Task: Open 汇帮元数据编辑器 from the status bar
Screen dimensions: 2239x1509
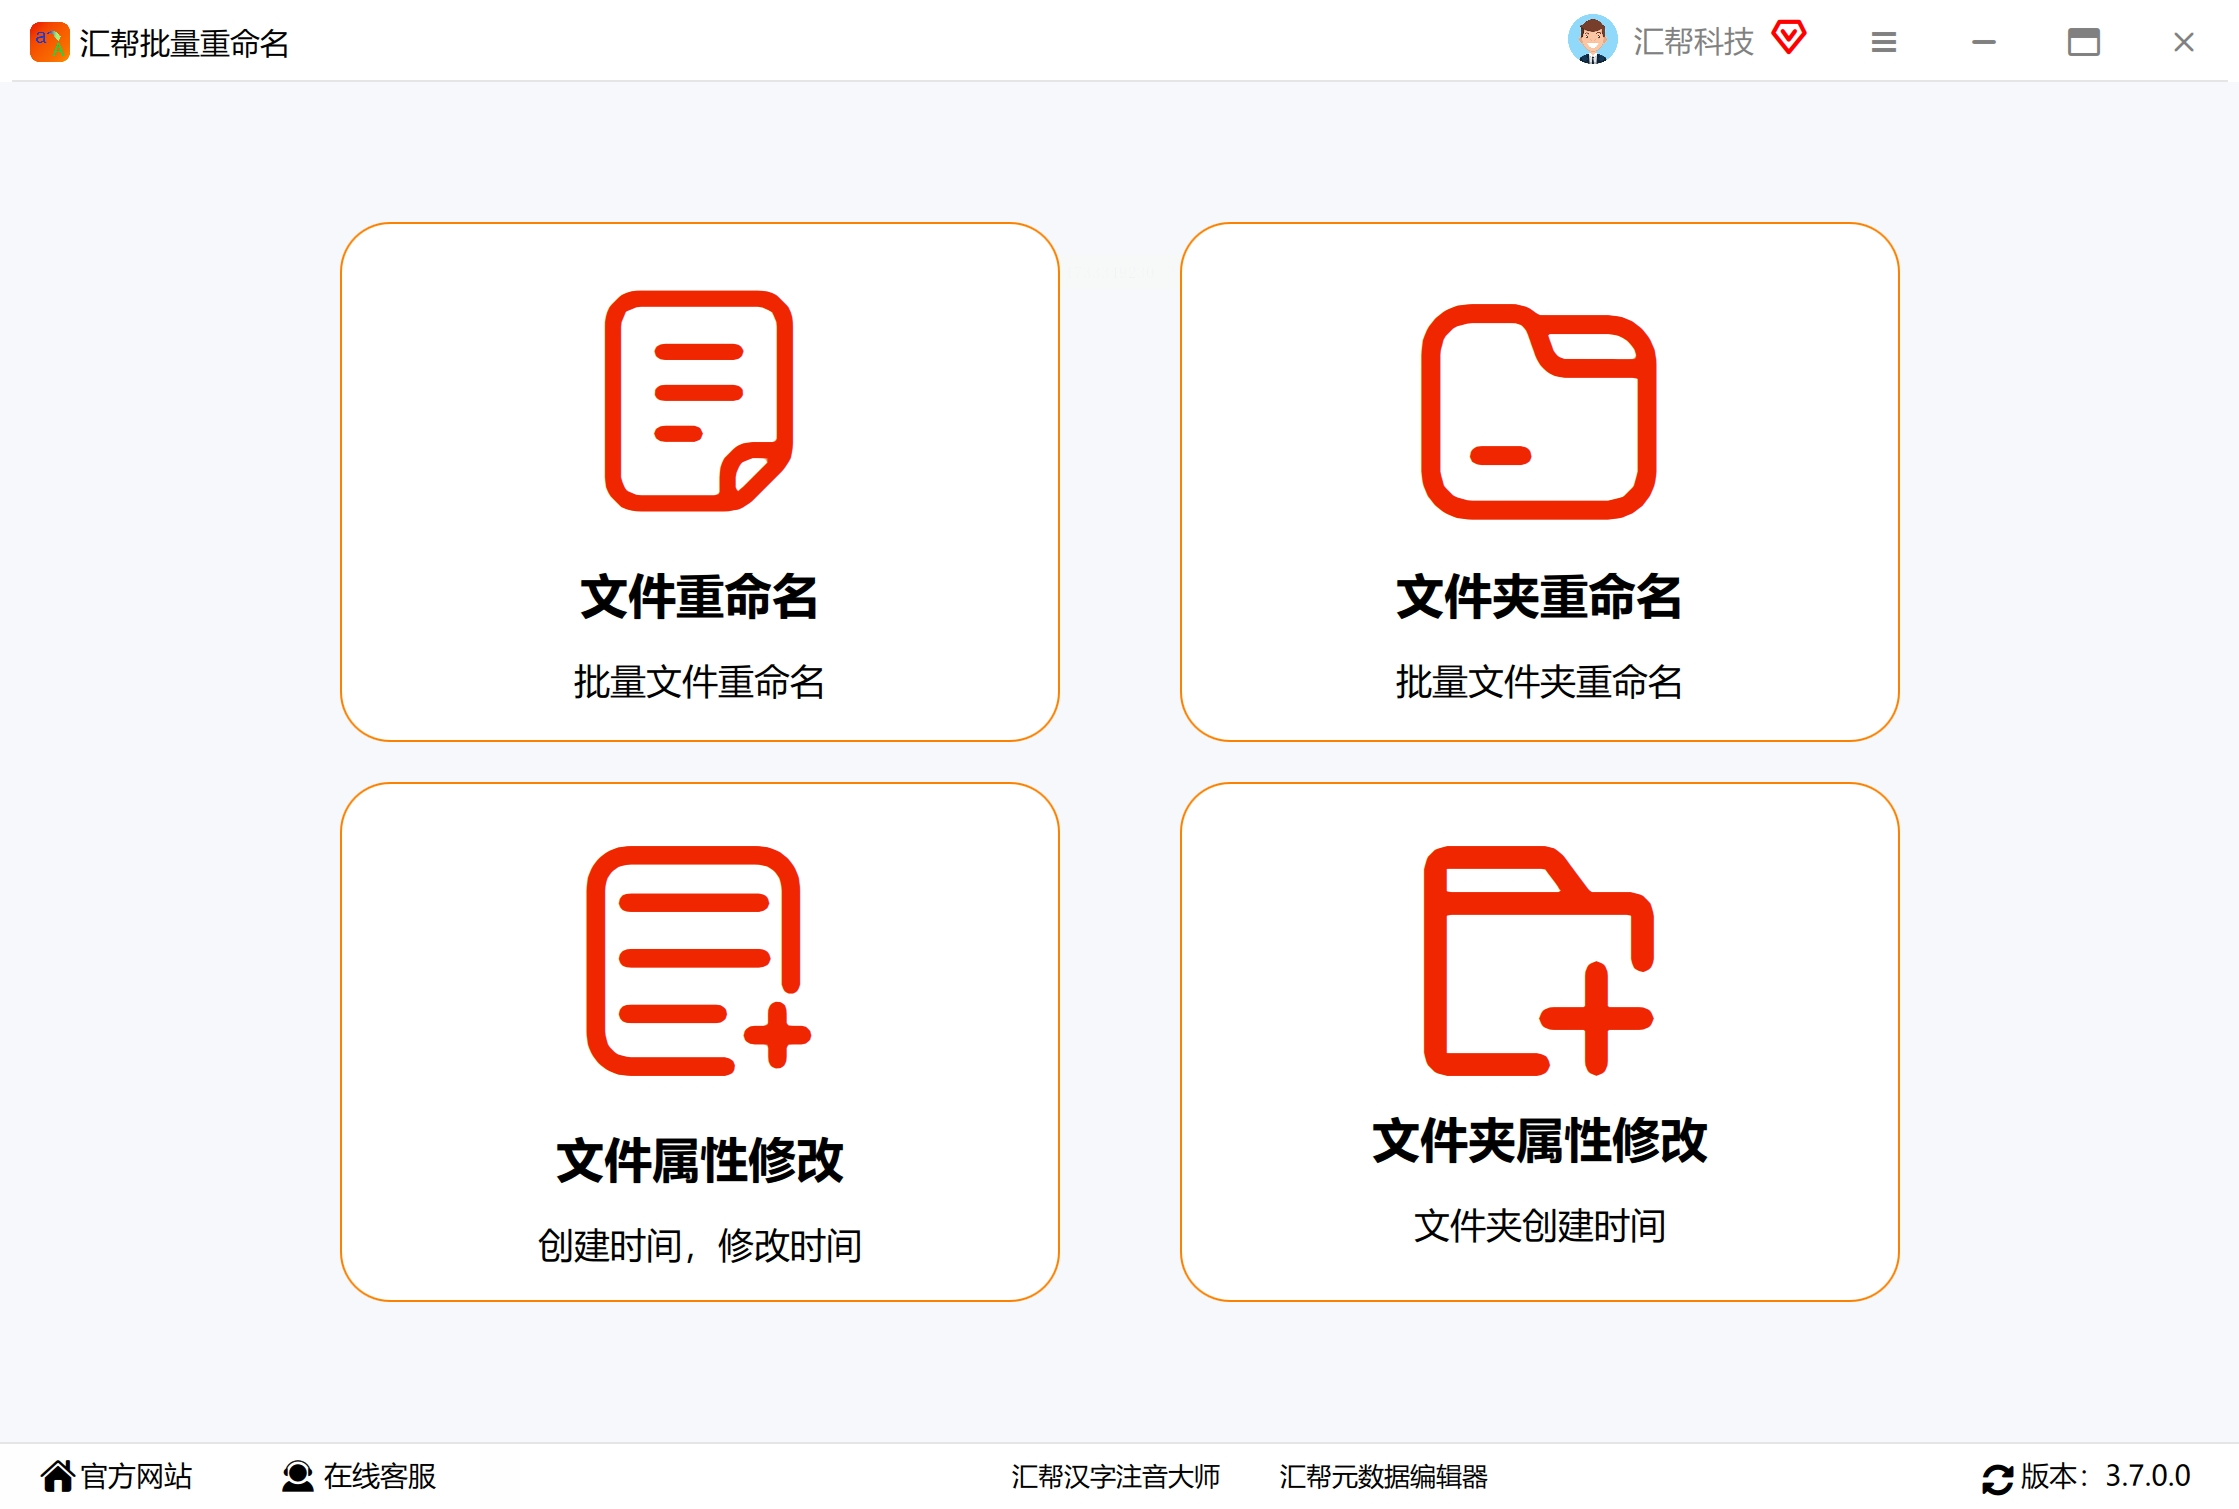Action: click(1385, 1475)
